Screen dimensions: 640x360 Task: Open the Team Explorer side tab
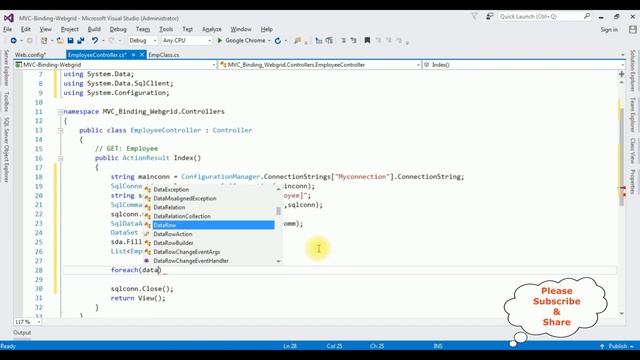(x=633, y=114)
